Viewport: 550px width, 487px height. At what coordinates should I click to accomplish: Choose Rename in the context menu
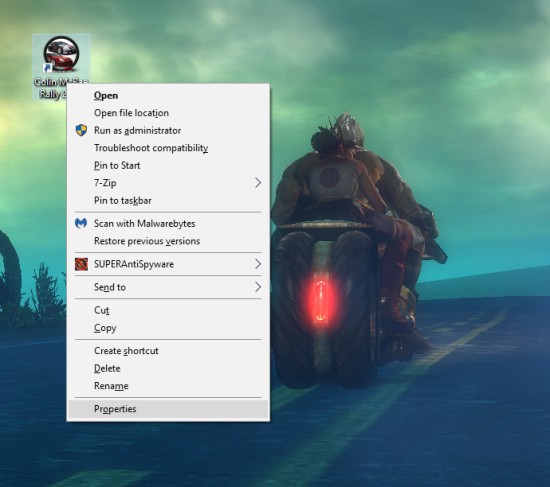[x=168, y=386]
